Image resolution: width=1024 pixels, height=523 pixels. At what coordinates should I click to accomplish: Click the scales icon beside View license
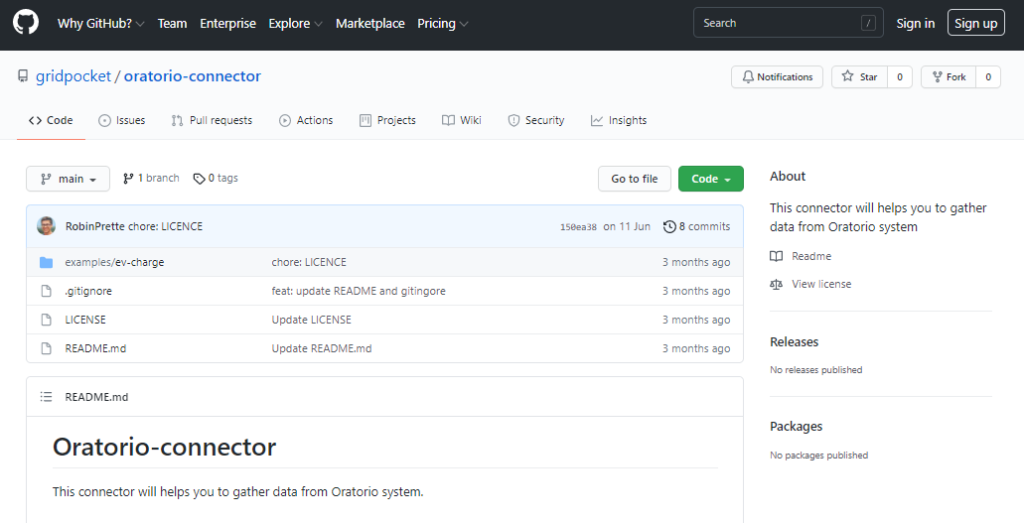tap(776, 284)
